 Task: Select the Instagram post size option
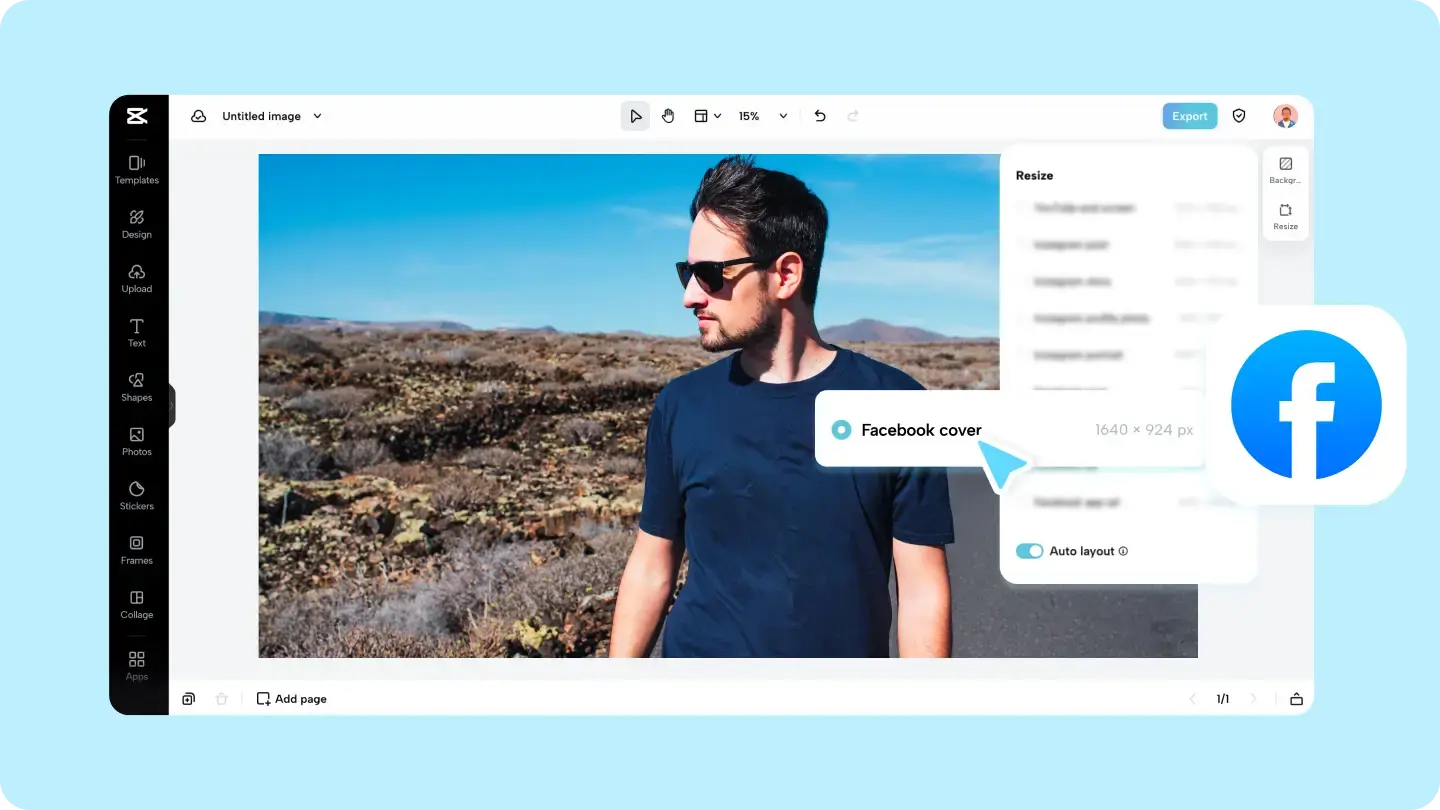(1128, 245)
